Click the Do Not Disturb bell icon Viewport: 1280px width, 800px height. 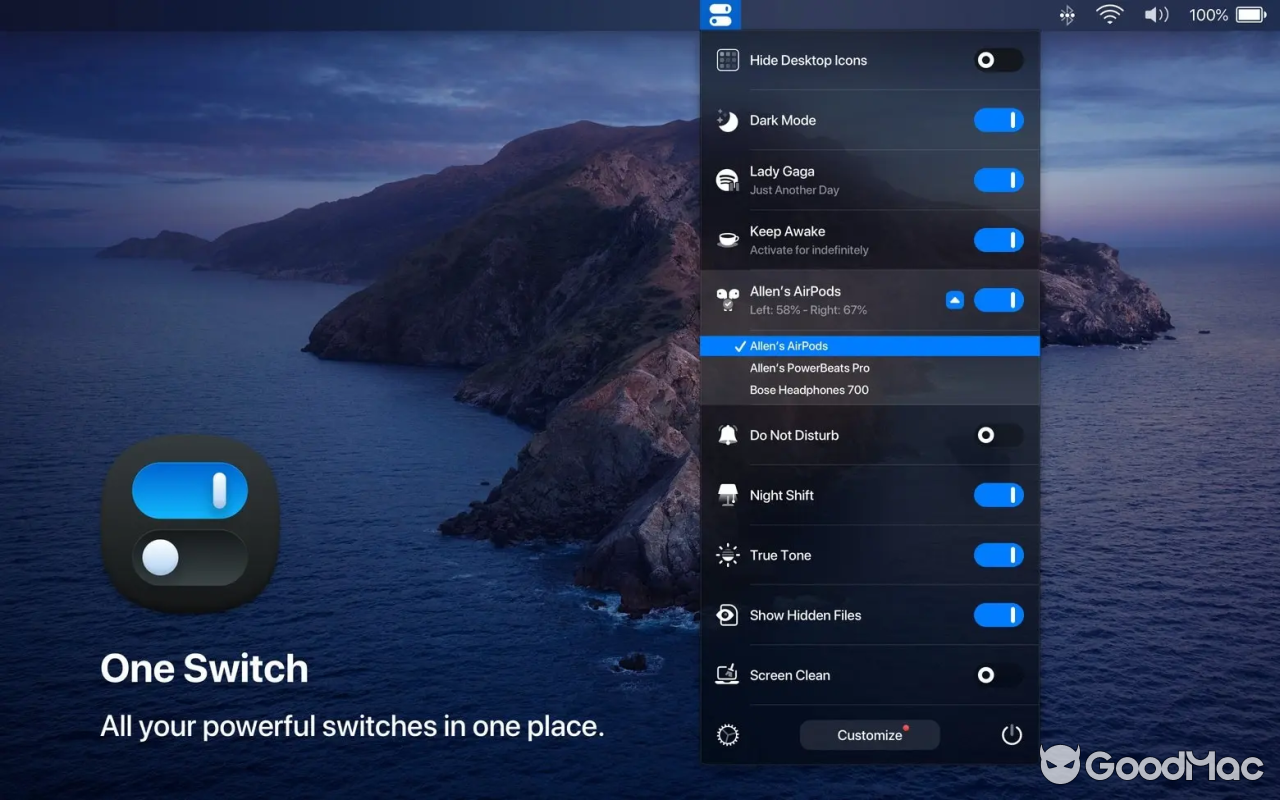pos(728,435)
